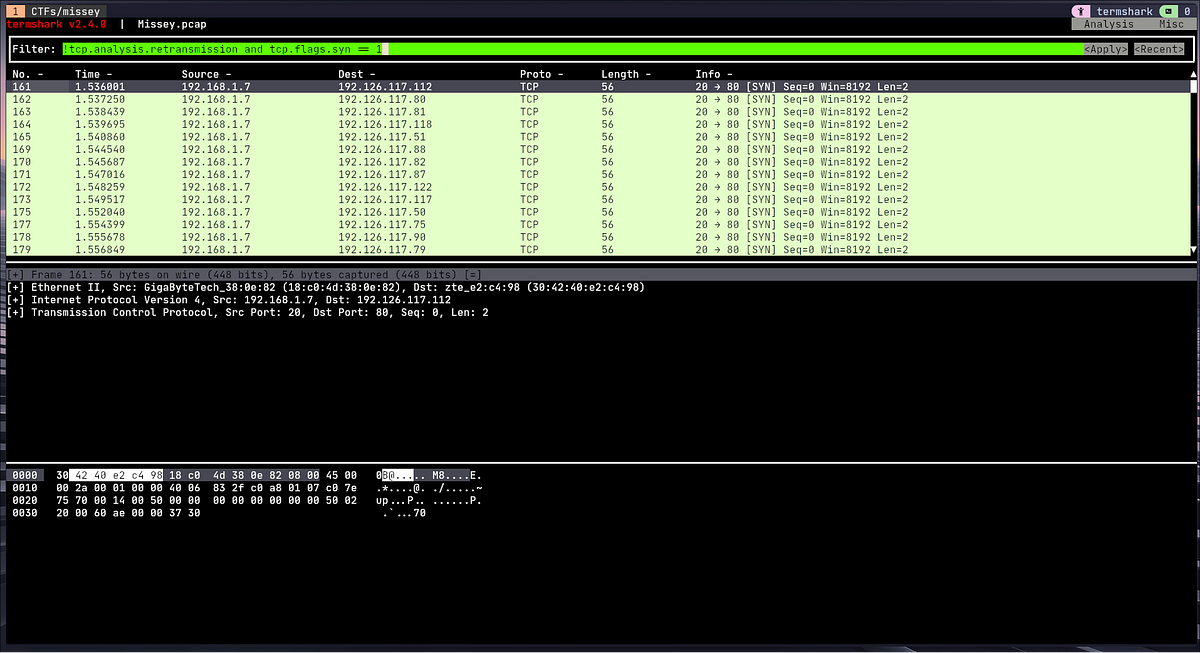Select packet number 170 row
The width and height of the screenshot is (1200, 653).
pos(598,162)
